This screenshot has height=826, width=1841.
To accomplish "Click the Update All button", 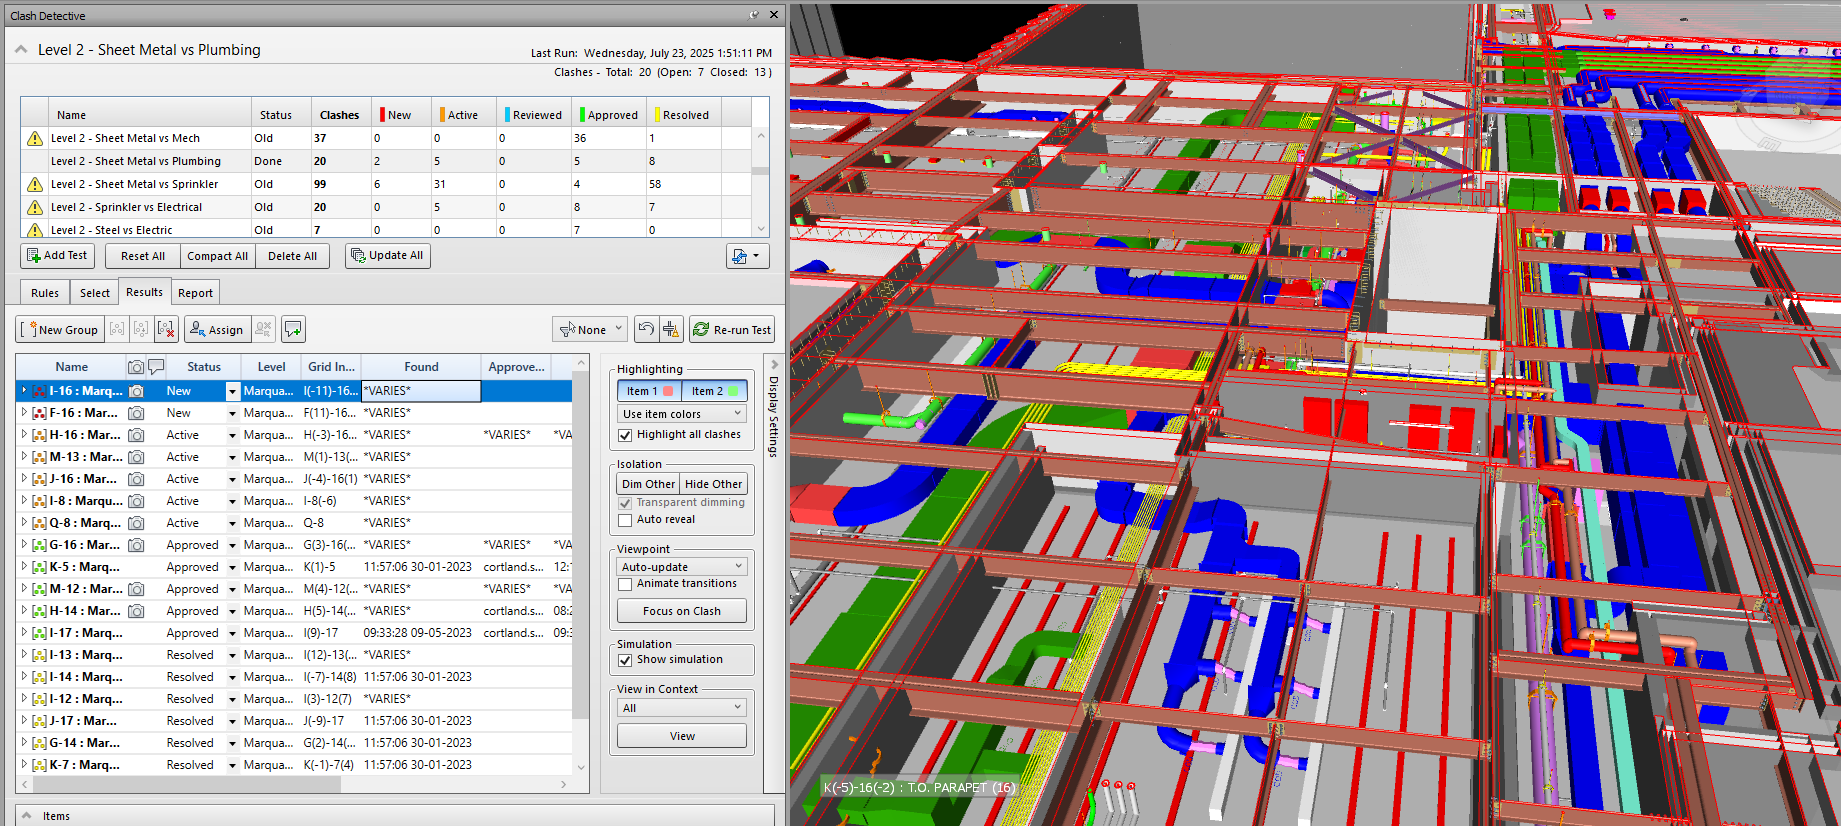I will (387, 256).
